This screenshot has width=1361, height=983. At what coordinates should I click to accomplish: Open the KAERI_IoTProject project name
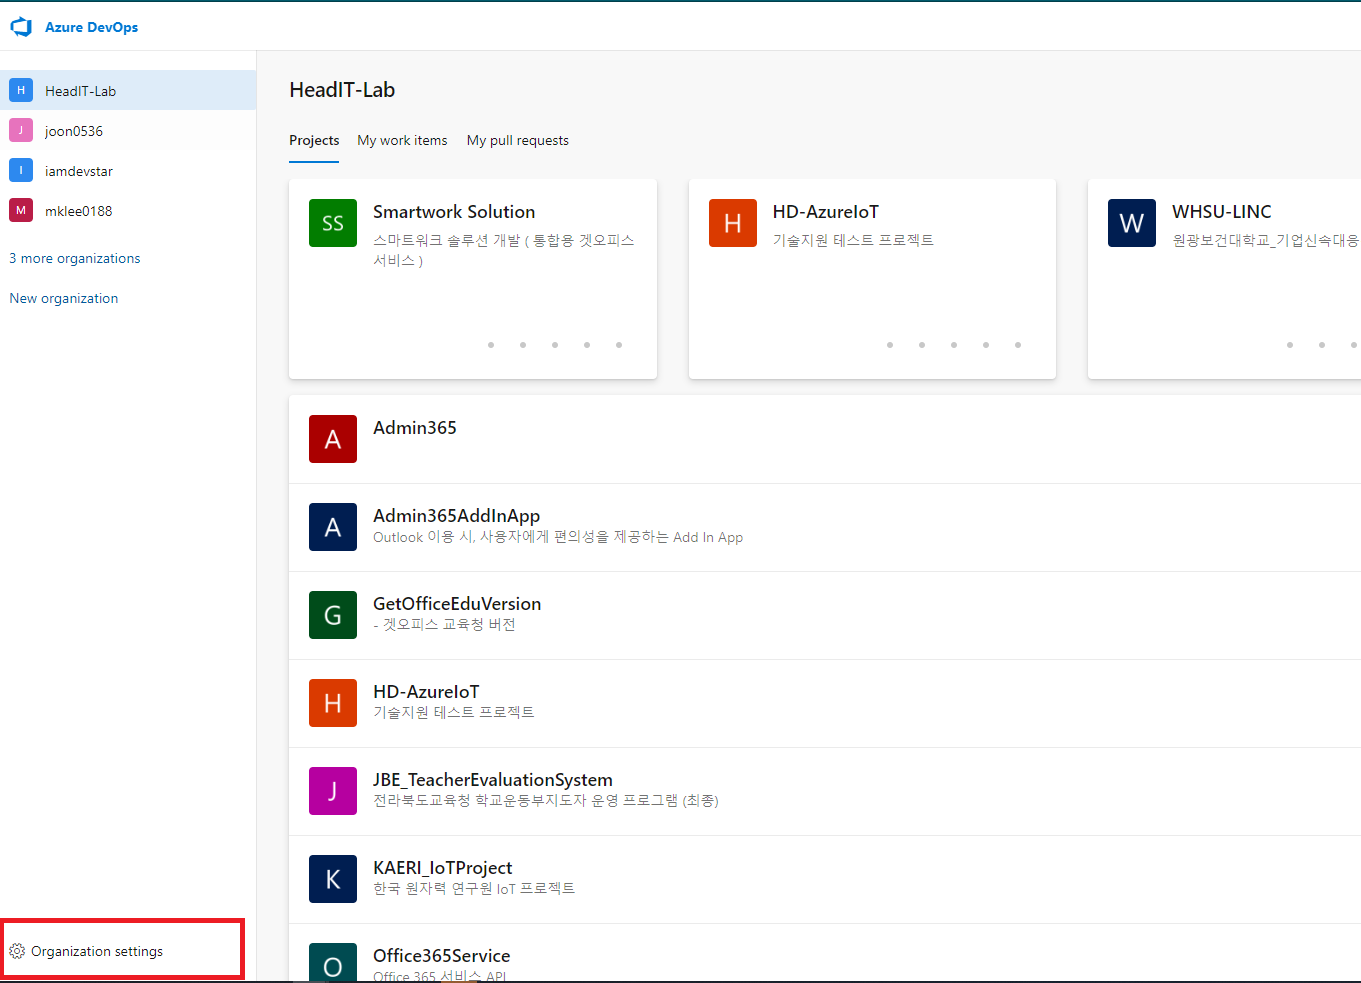(442, 868)
